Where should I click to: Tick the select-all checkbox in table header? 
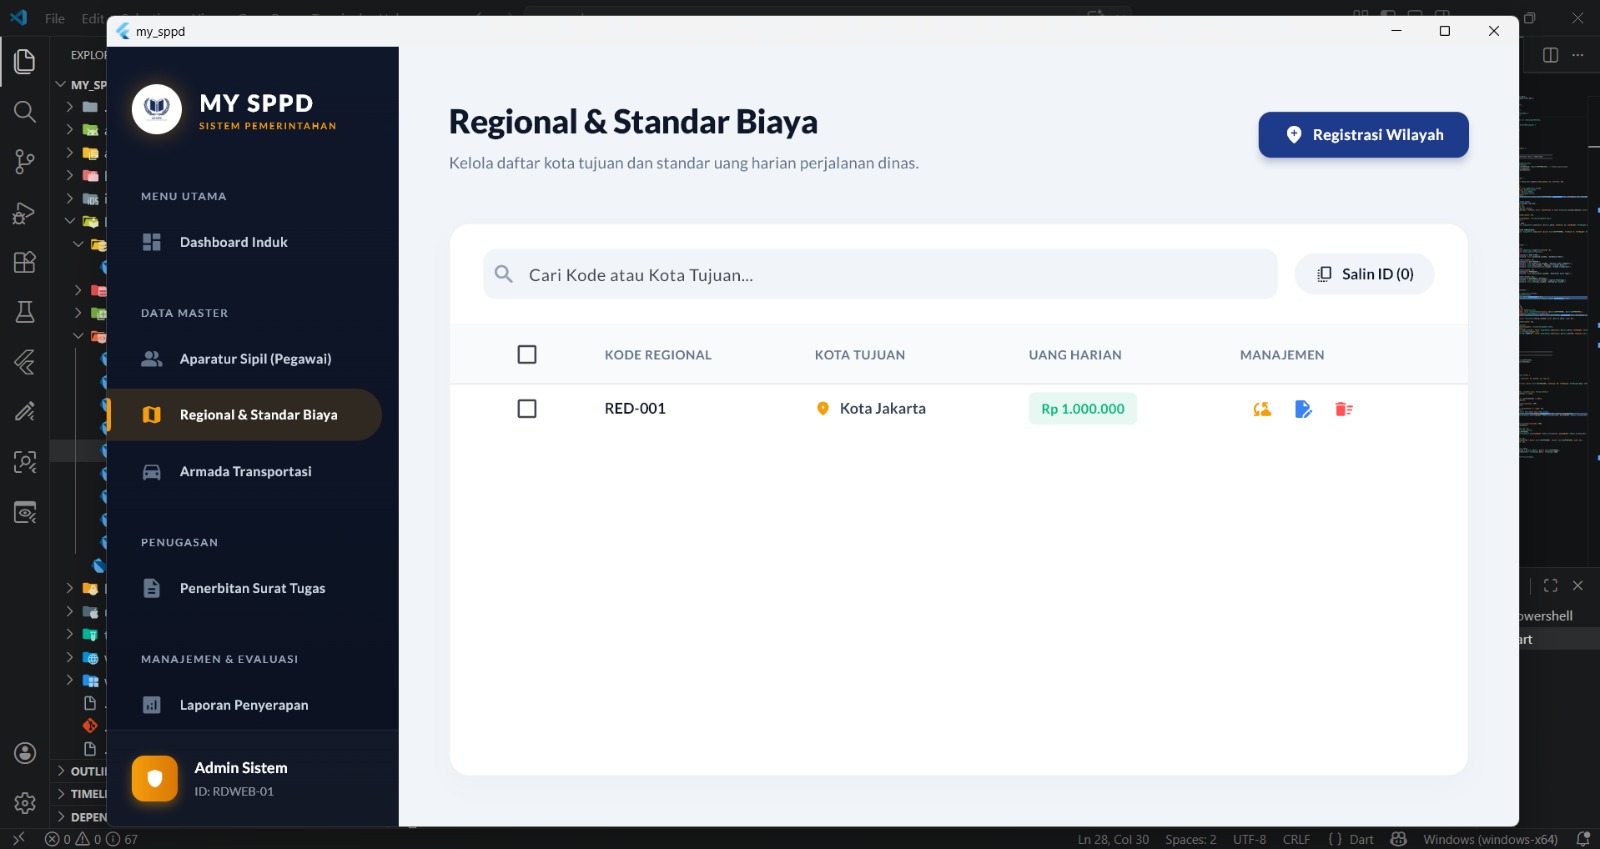coord(527,354)
